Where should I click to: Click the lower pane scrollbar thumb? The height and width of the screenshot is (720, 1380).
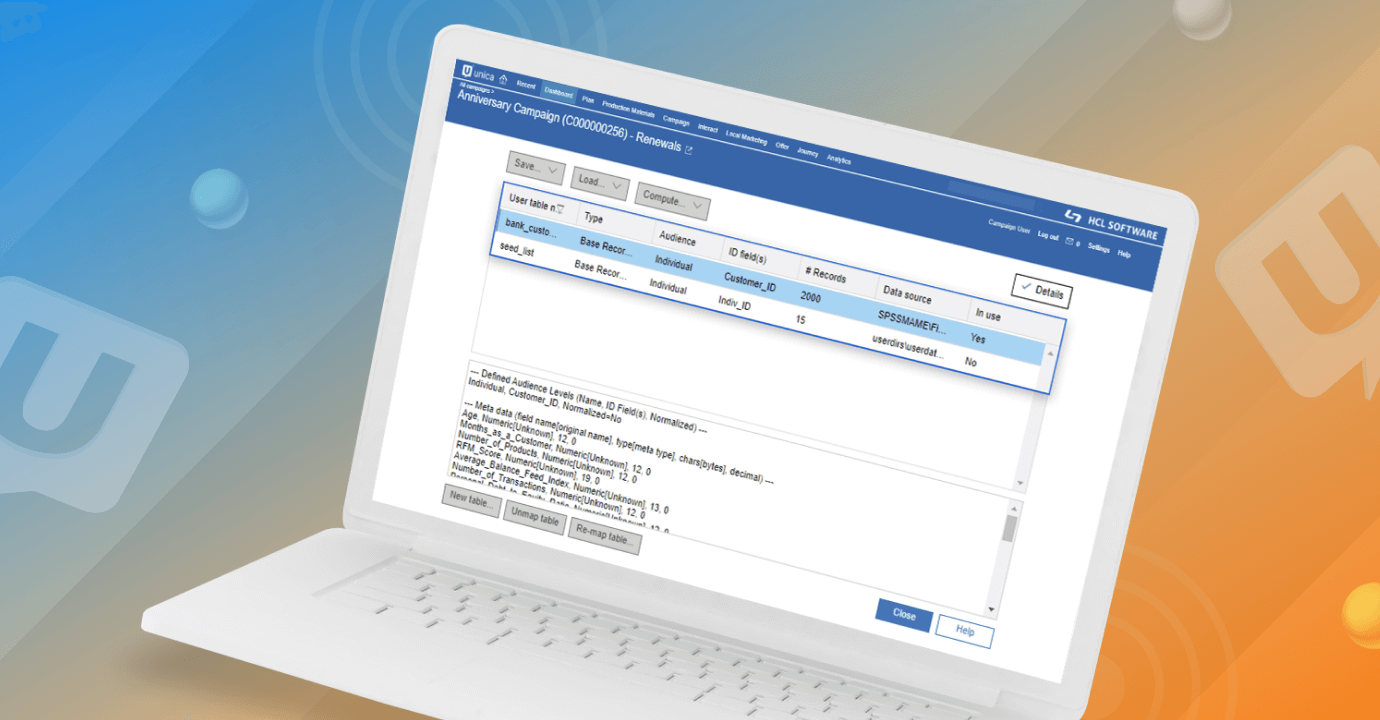[x=1009, y=529]
